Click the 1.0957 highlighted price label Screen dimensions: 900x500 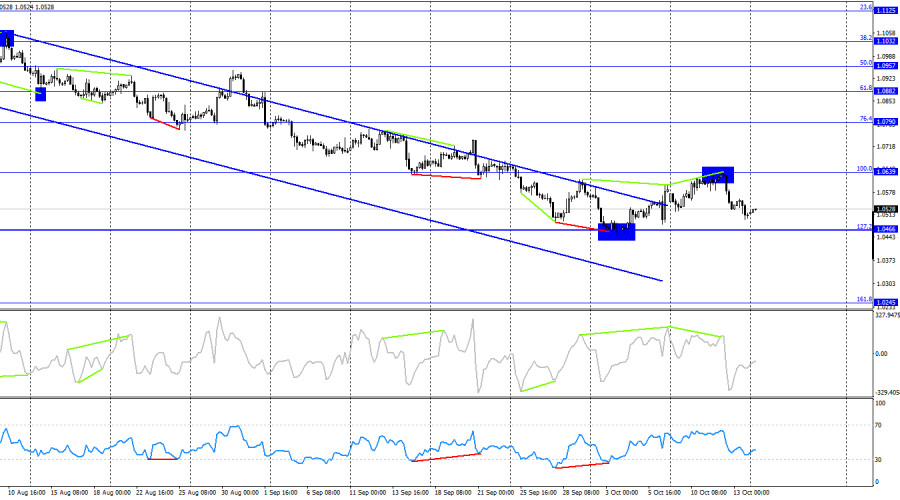[x=886, y=66]
